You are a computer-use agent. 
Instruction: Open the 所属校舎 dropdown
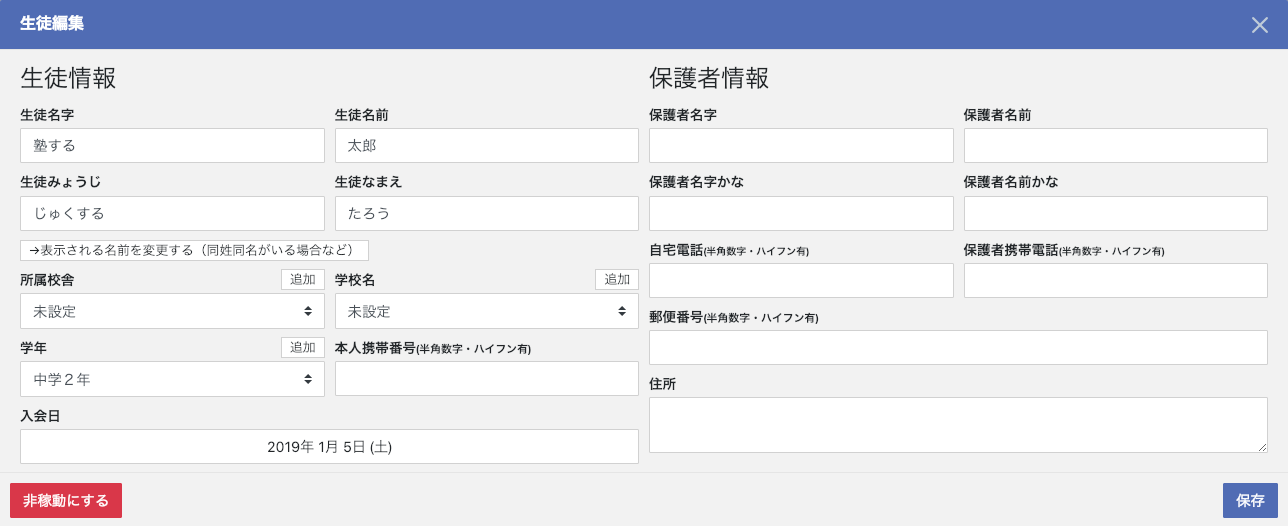[172, 311]
